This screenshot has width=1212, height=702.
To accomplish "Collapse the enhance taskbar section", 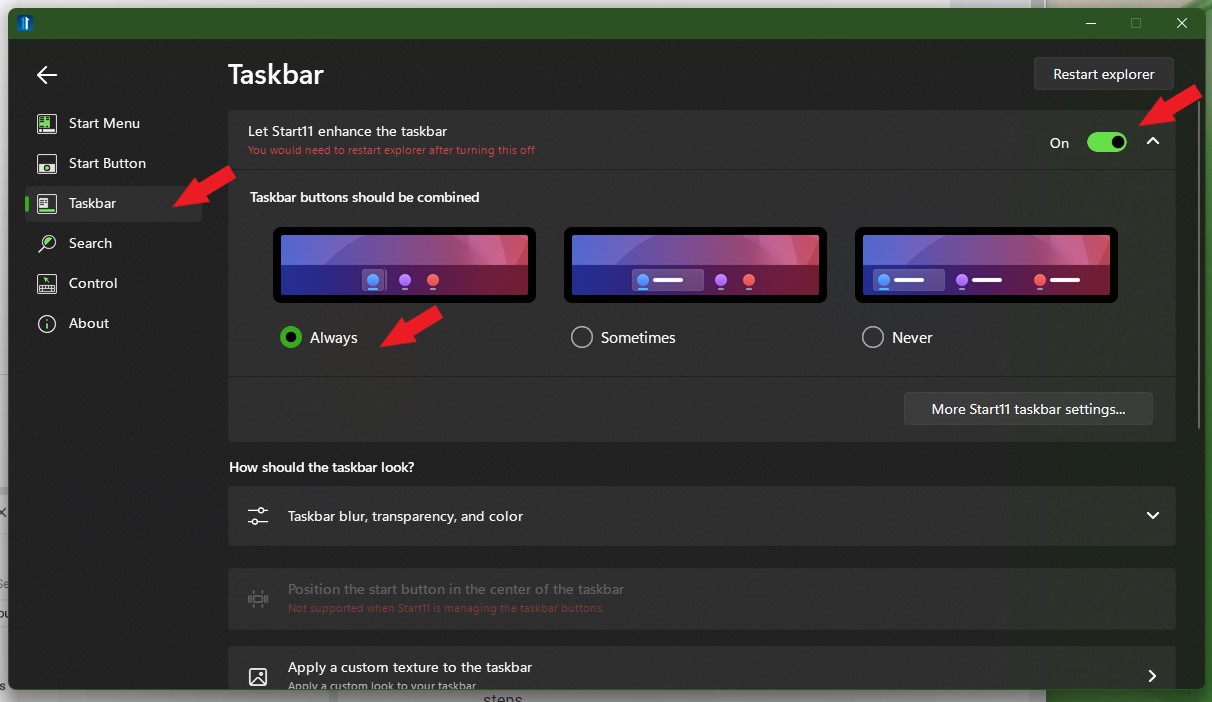I will (1153, 142).
